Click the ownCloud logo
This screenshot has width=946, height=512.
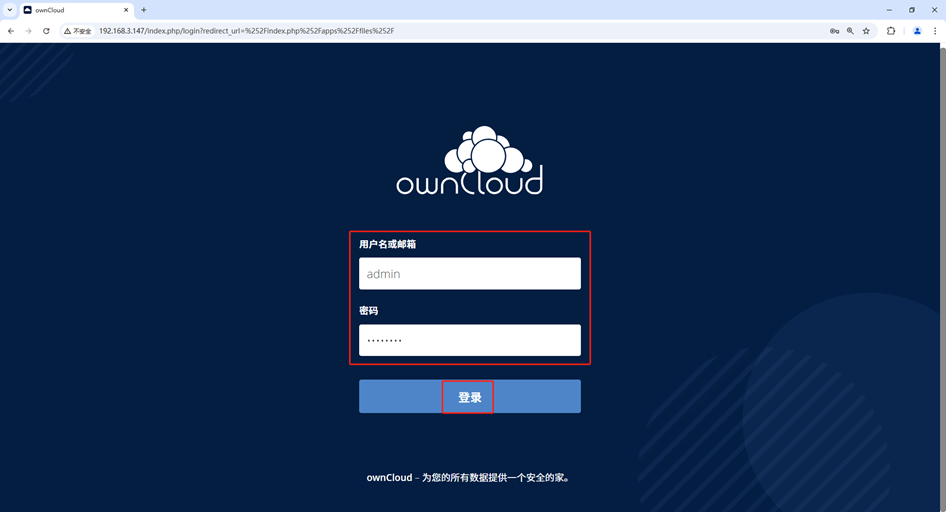pyautogui.click(x=469, y=160)
